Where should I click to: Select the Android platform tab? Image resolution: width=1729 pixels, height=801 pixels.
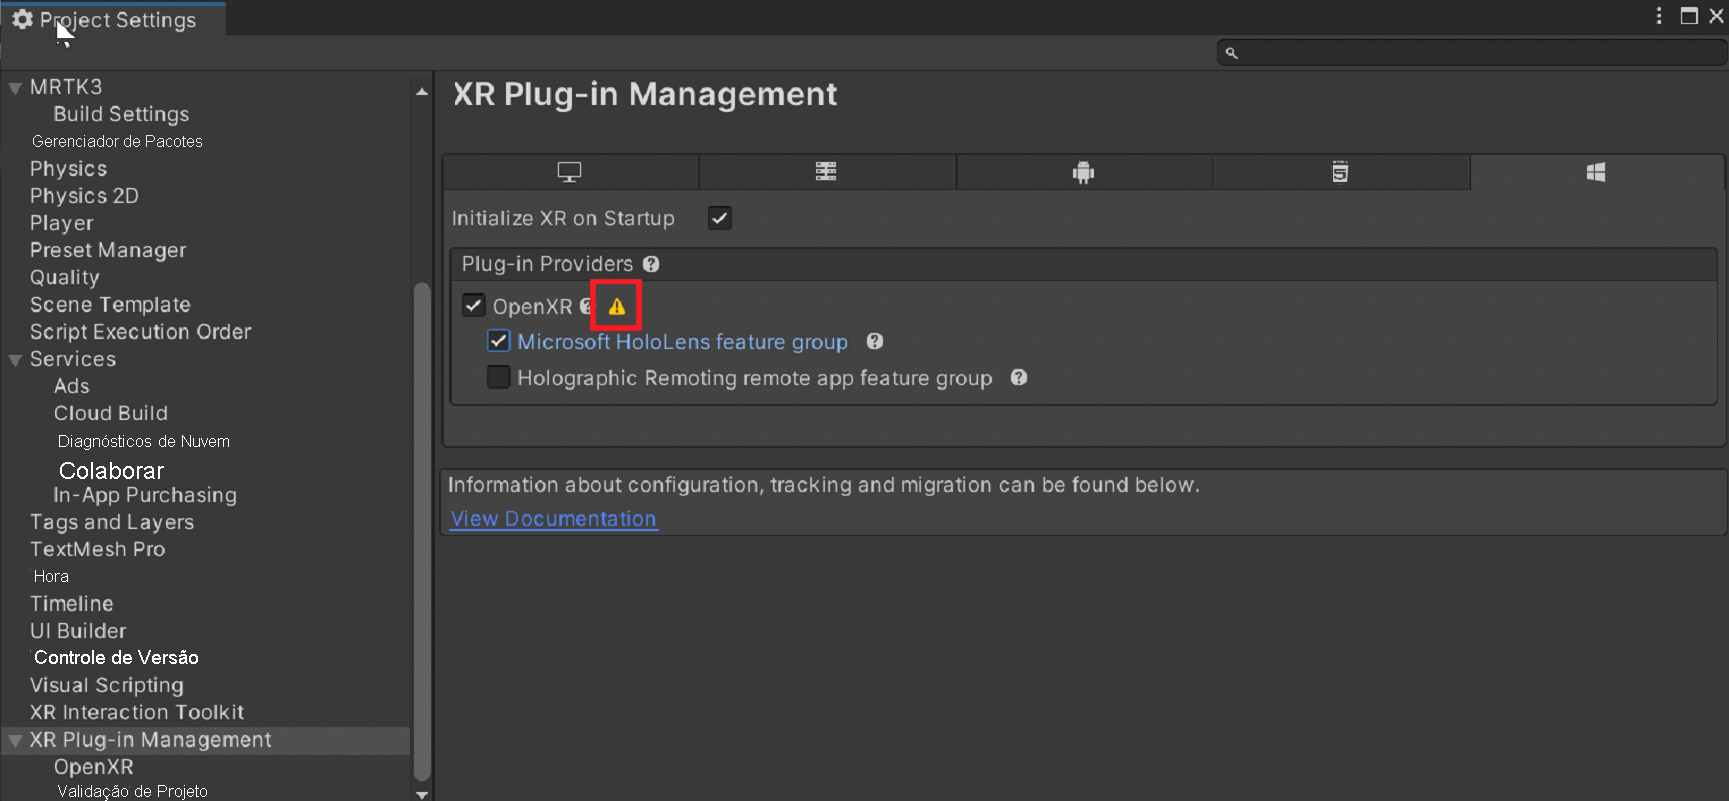tap(1083, 172)
